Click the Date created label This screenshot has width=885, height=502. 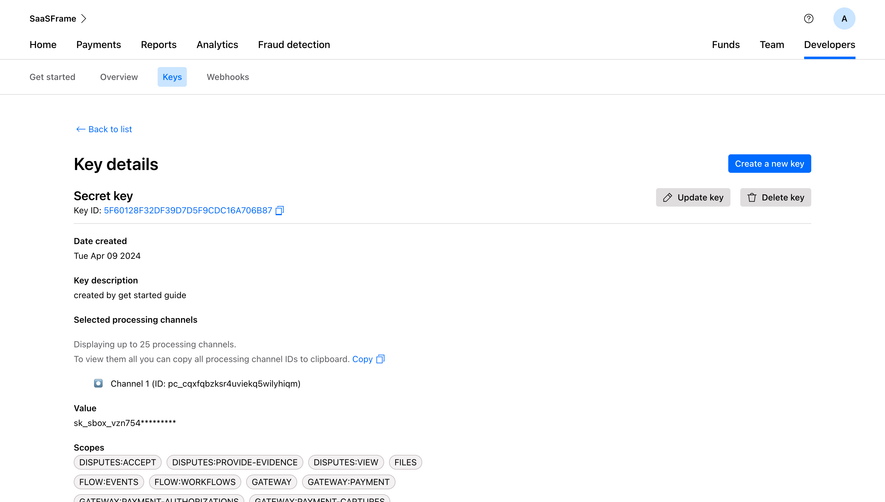tap(100, 241)
